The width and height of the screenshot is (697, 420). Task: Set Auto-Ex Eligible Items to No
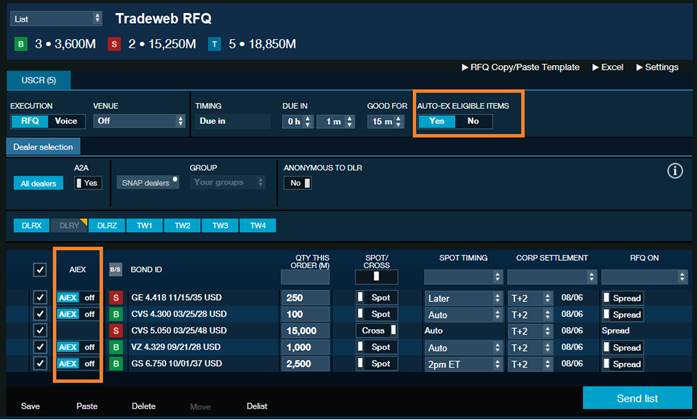point(473,121)
